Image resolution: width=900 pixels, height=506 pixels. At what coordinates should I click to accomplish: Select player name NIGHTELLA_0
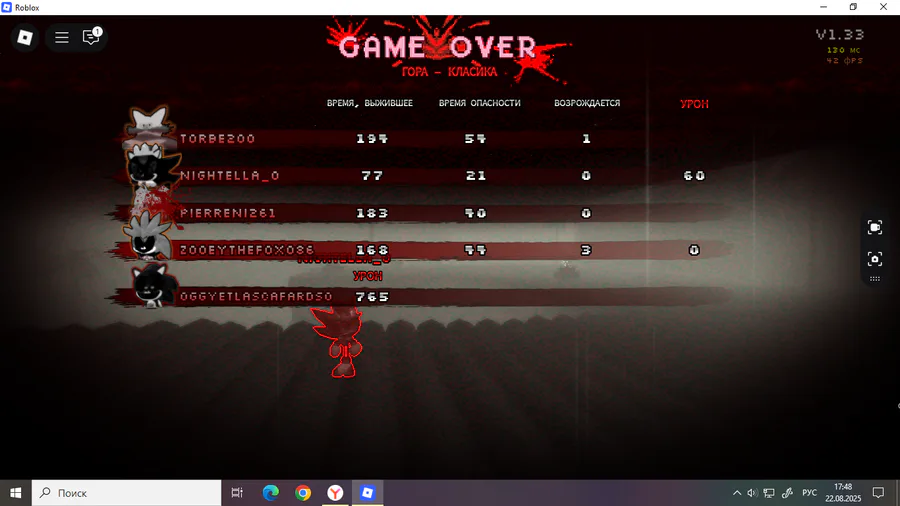230,176
